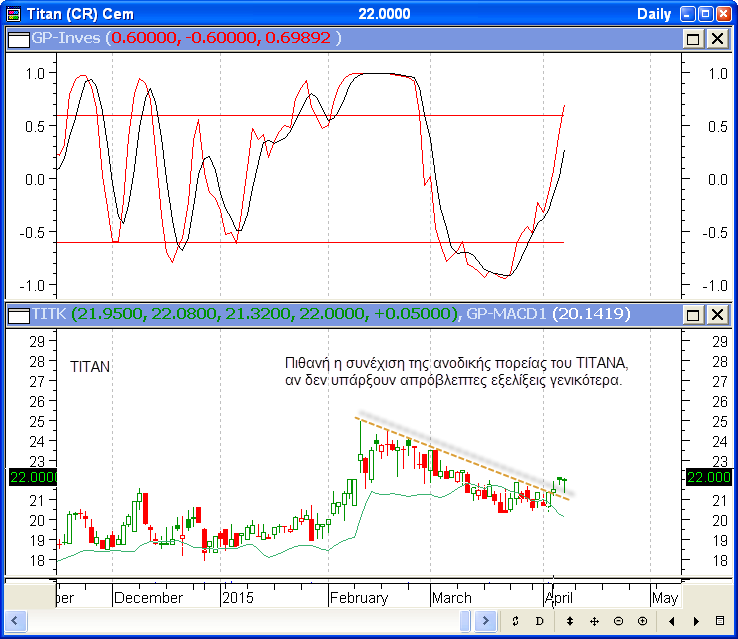
Task: Click the four-way pan arrows icon
Action: 594,621
